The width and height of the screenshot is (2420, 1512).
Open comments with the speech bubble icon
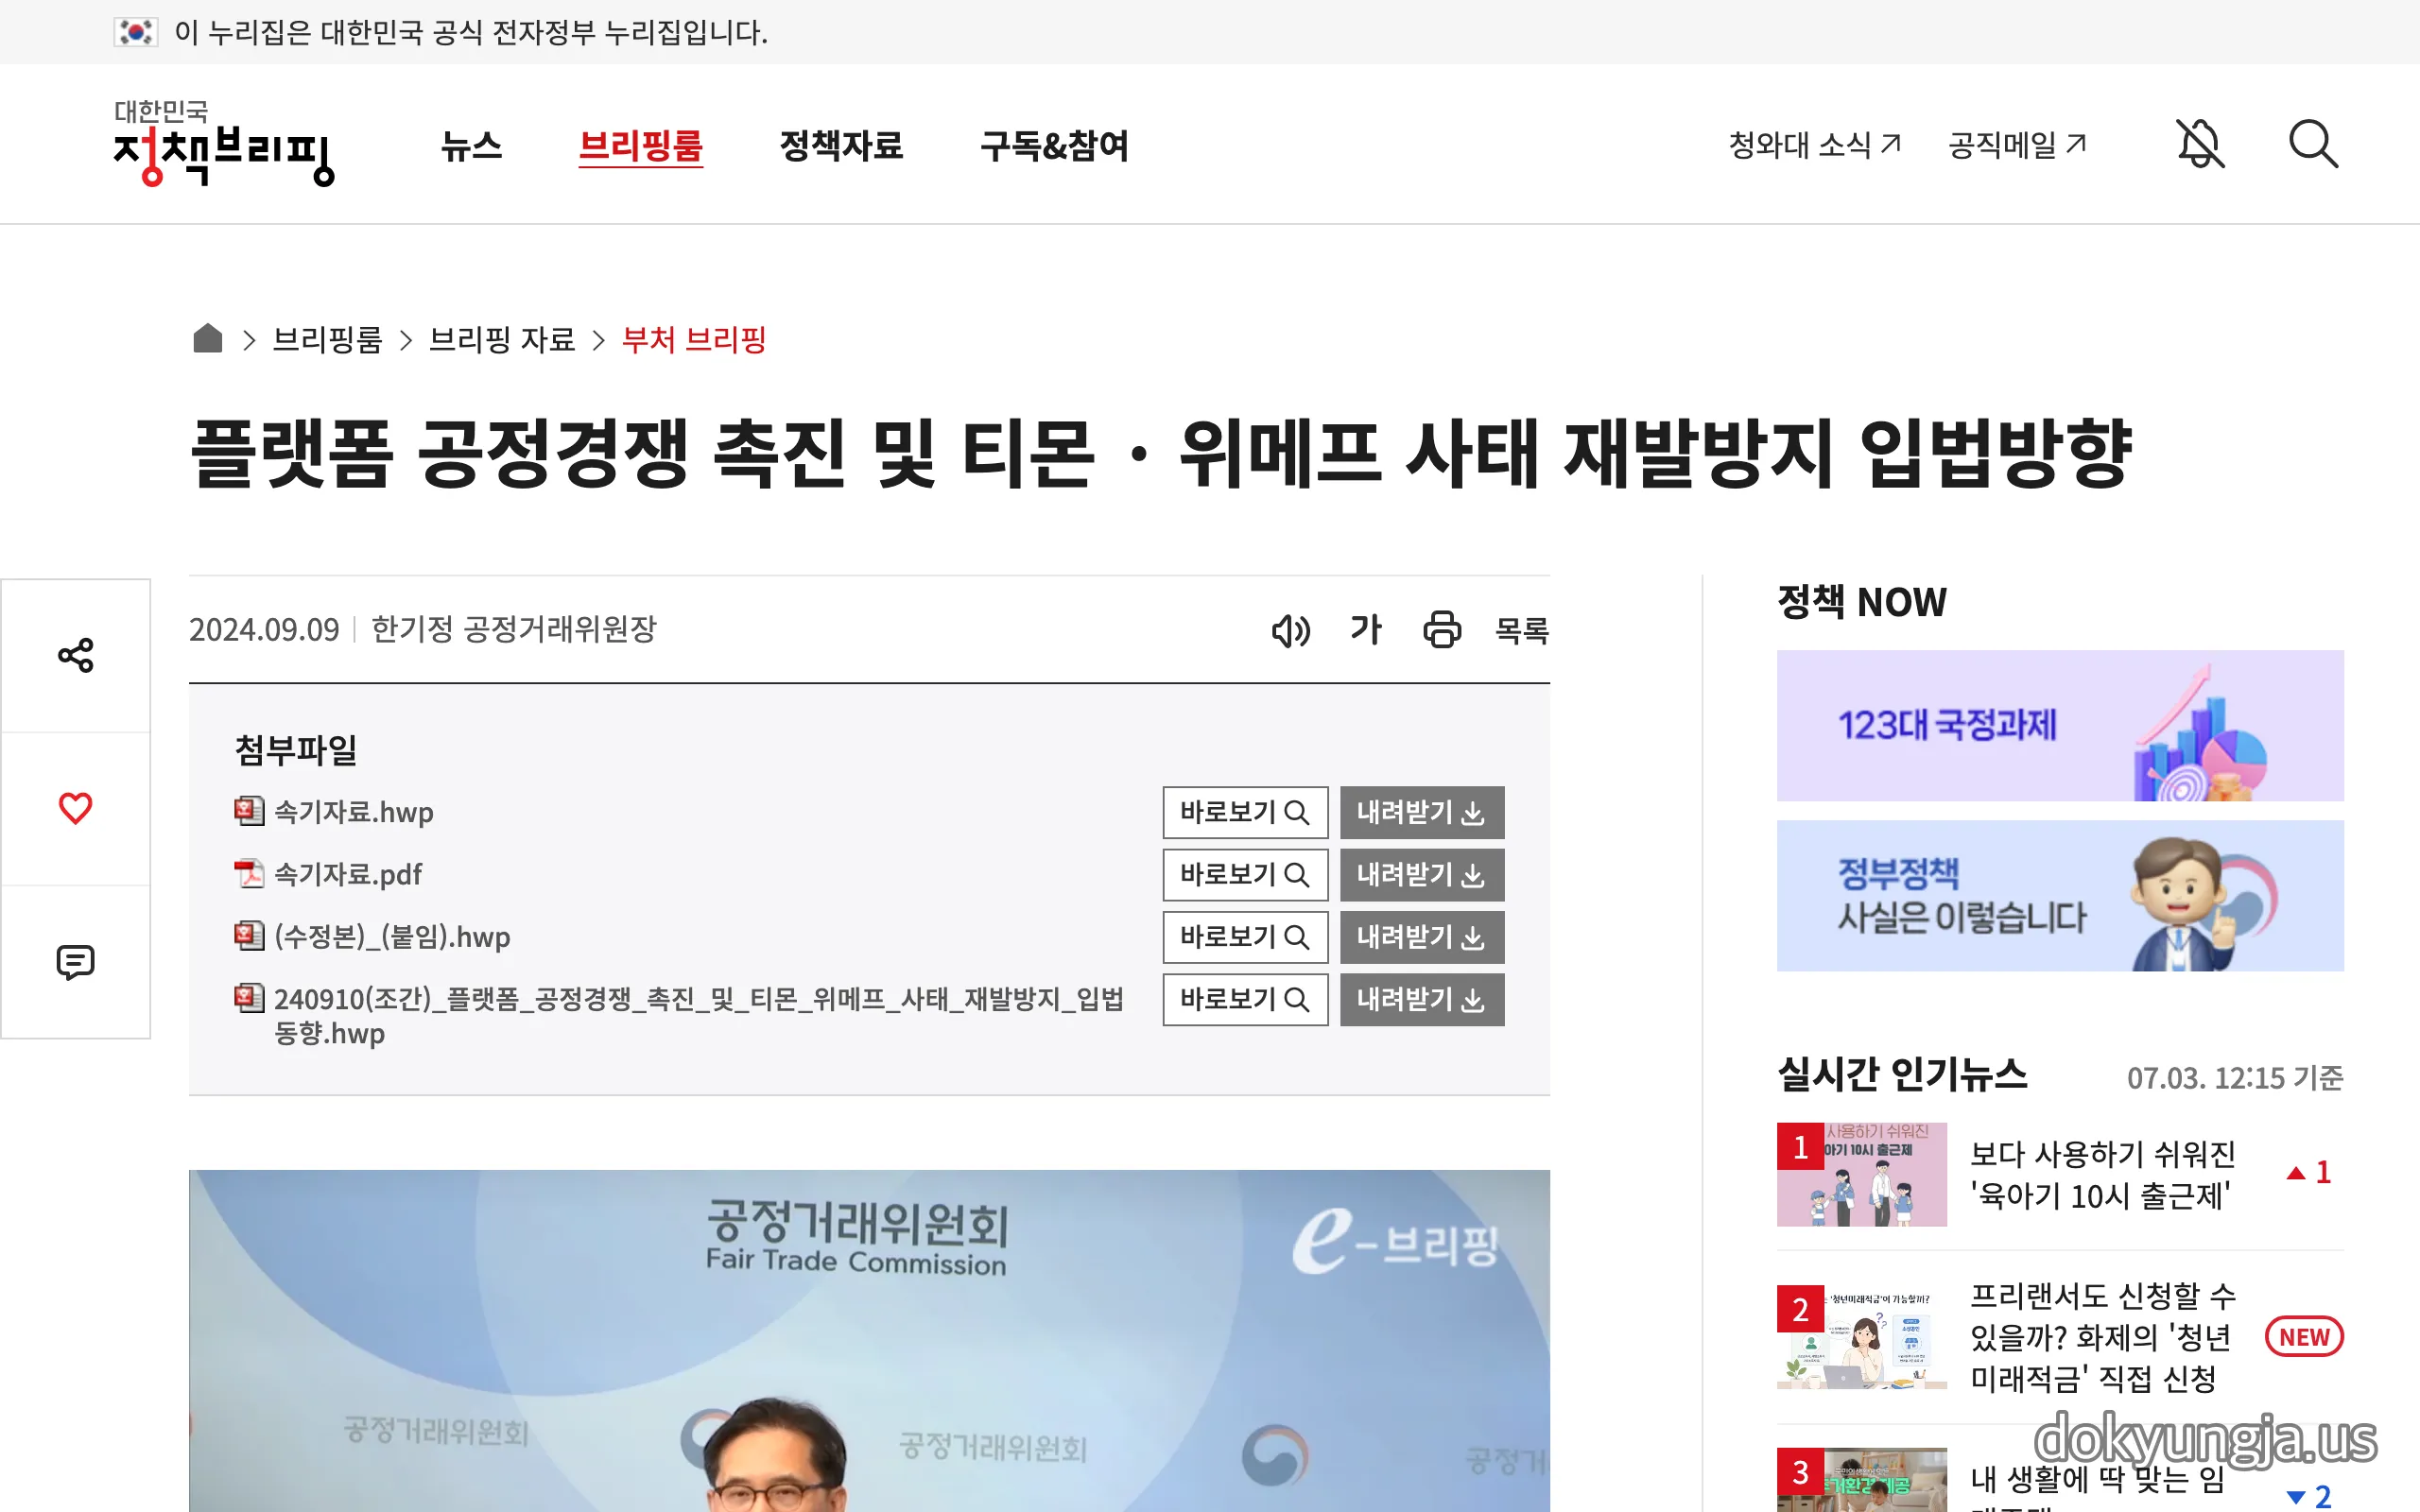(x=75, y=962)
